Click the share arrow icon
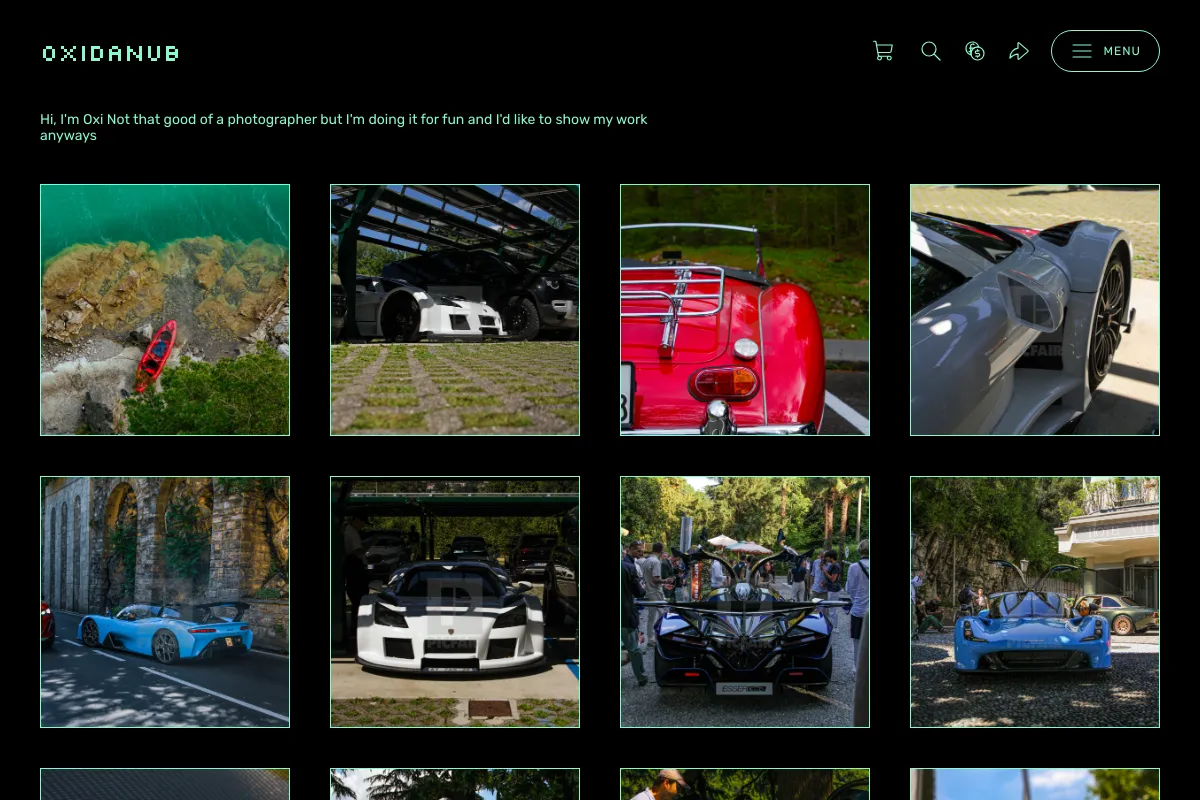The width and height of the screenshot is (1200, 800). (x=1019, y=51)
